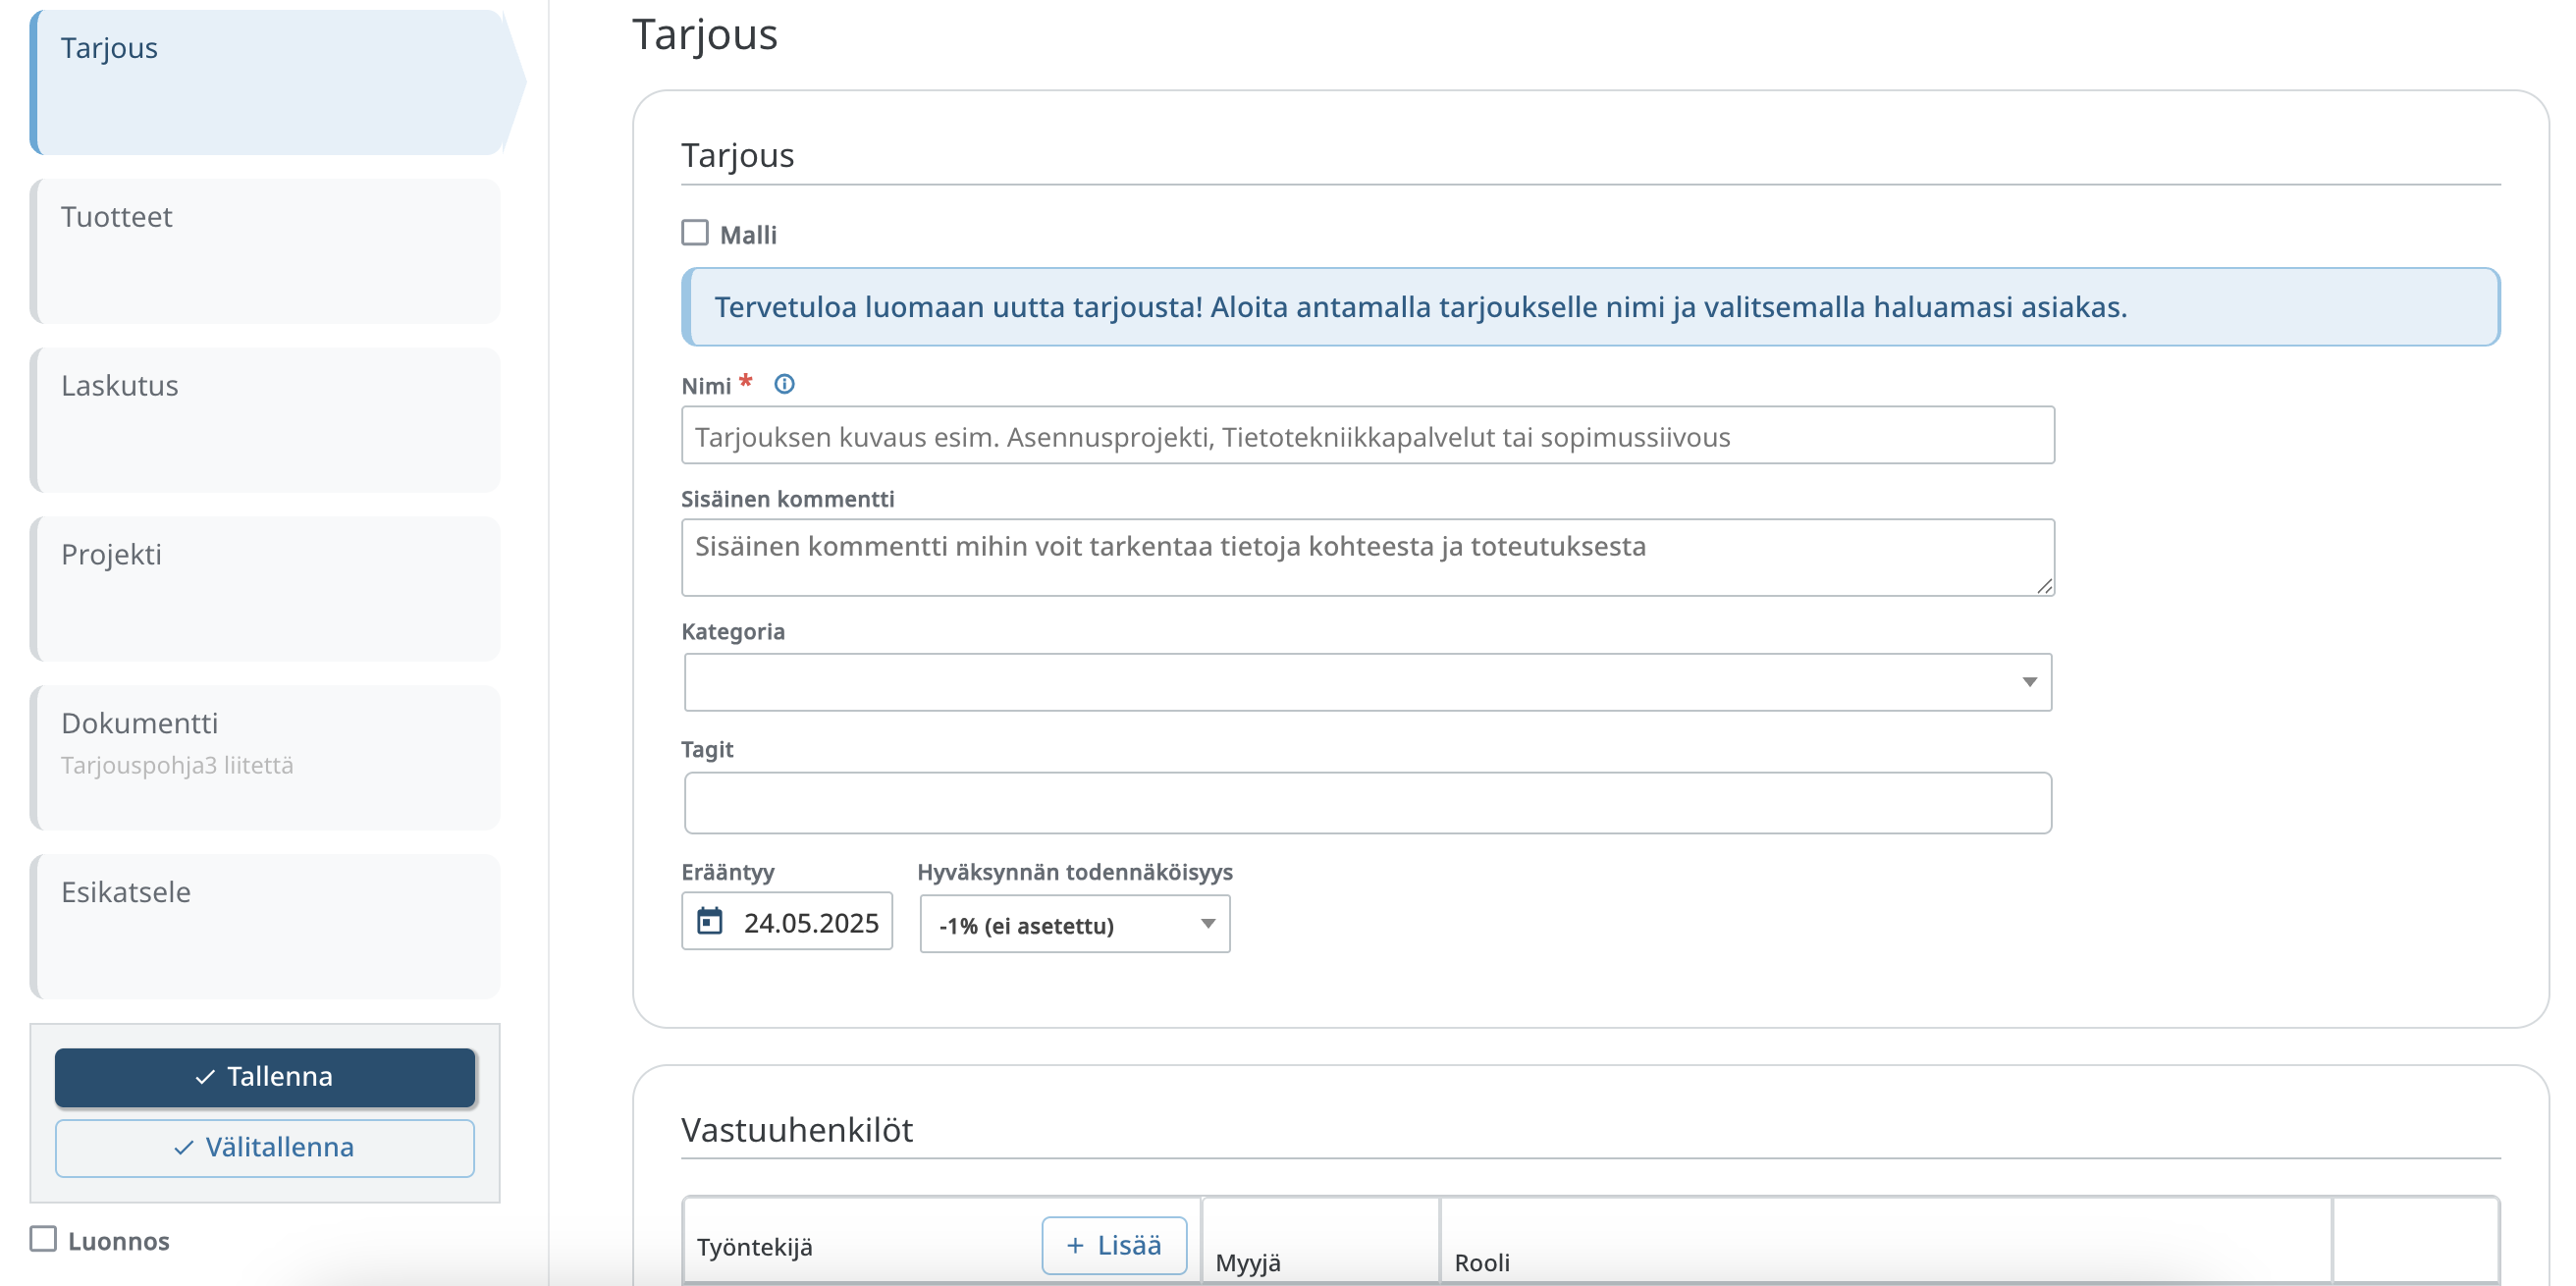The height and width of the screenshot is (1286, 2576).
Task: Switch to the Projekti step
Action: 266,588
